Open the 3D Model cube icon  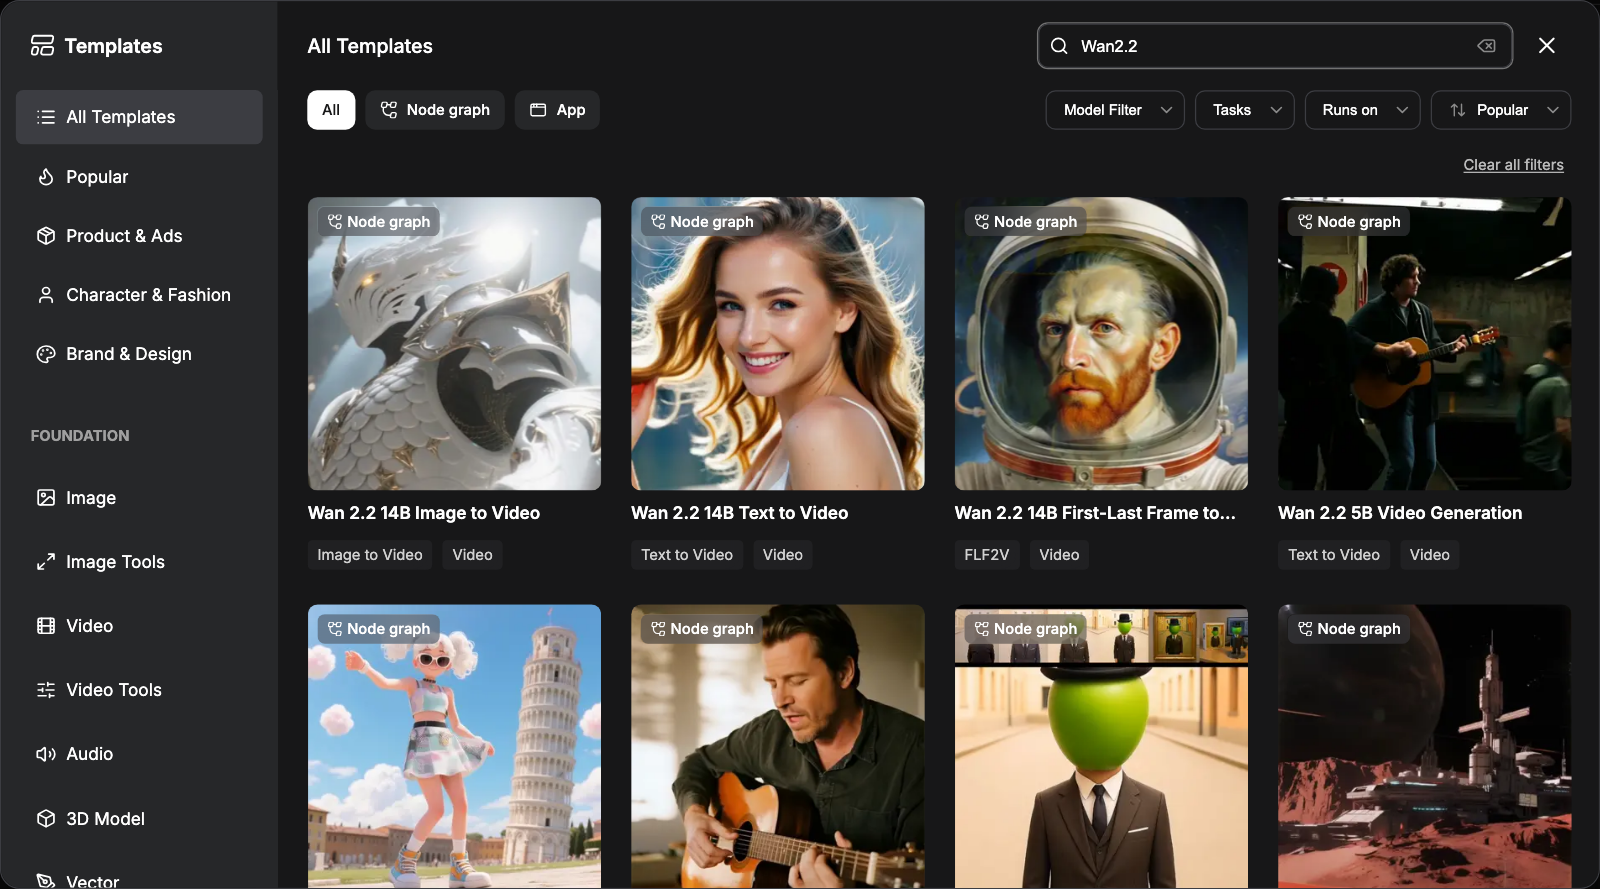pyautogui.click(x=45, y=819)
